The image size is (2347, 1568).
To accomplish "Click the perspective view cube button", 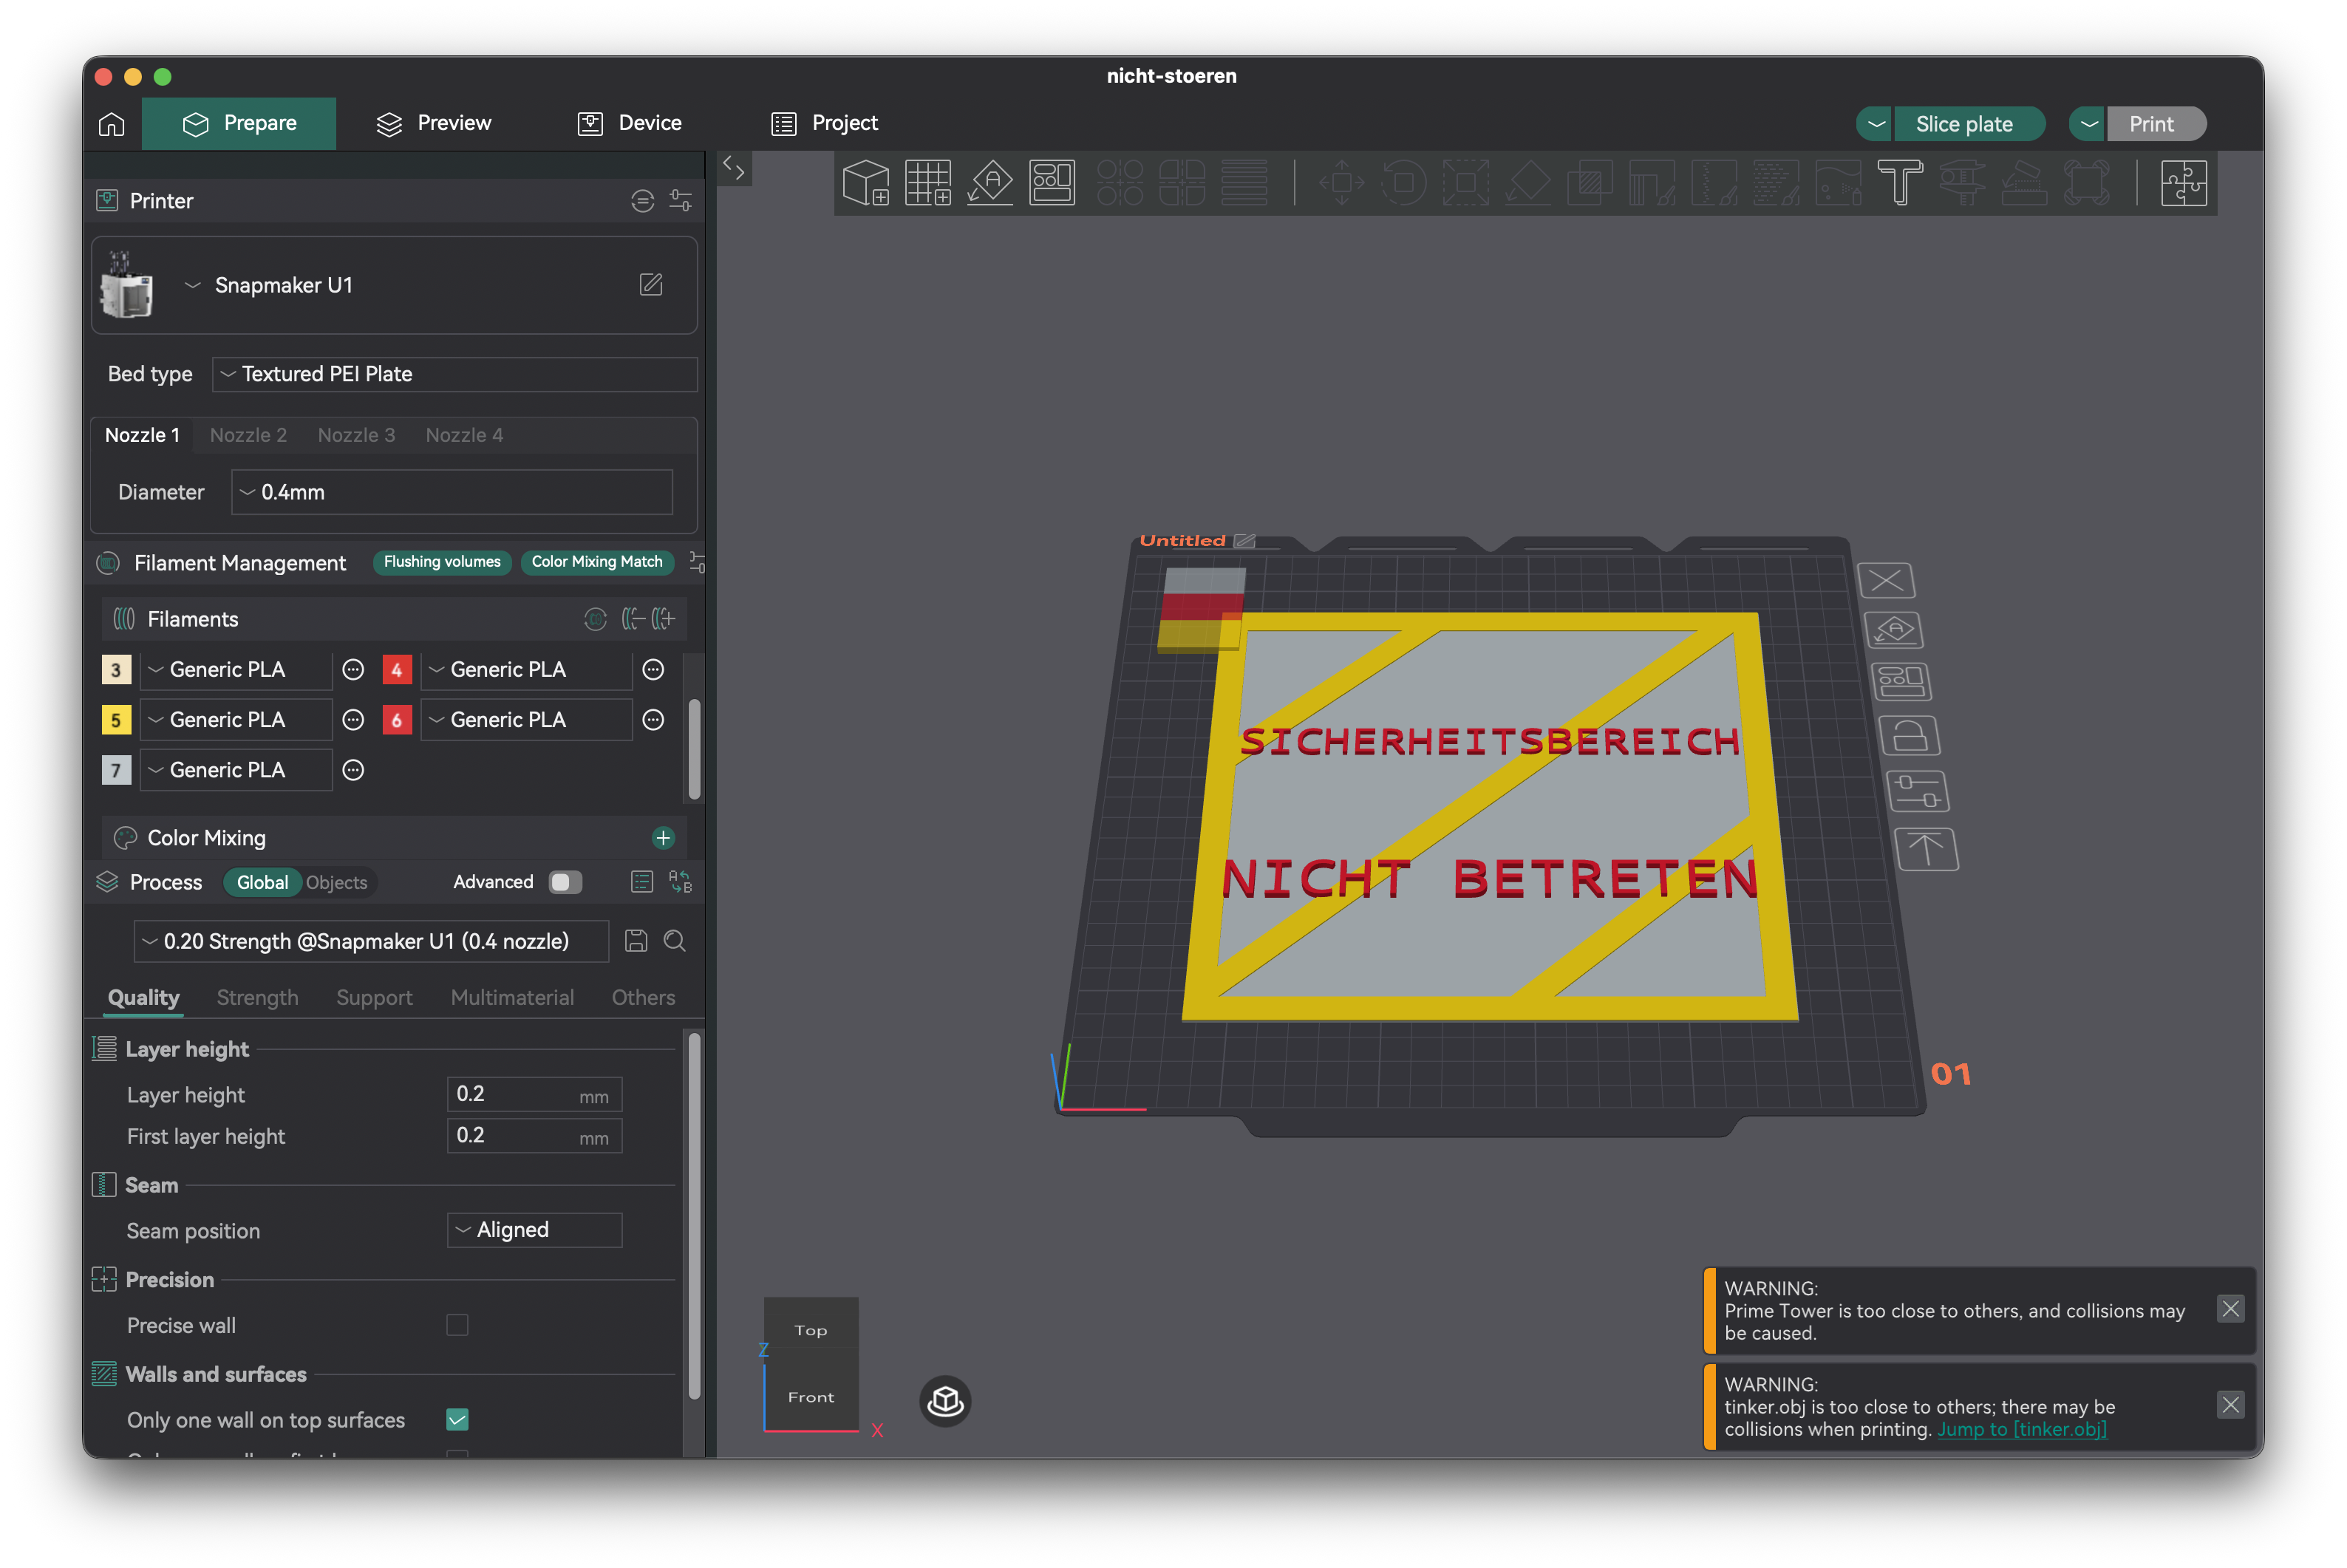I will pyautogui.click(x=945, y=1401).
